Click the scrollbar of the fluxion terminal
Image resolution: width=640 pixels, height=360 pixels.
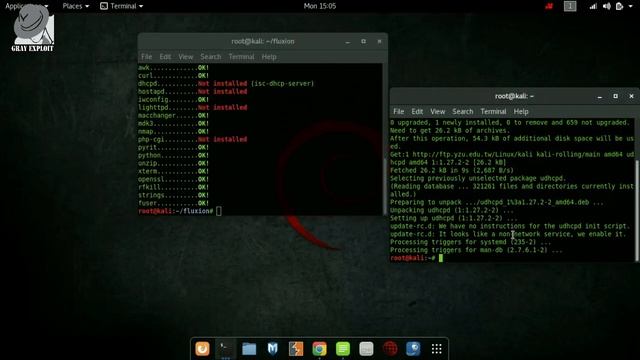pyautogui.click(x=385, y=186)
